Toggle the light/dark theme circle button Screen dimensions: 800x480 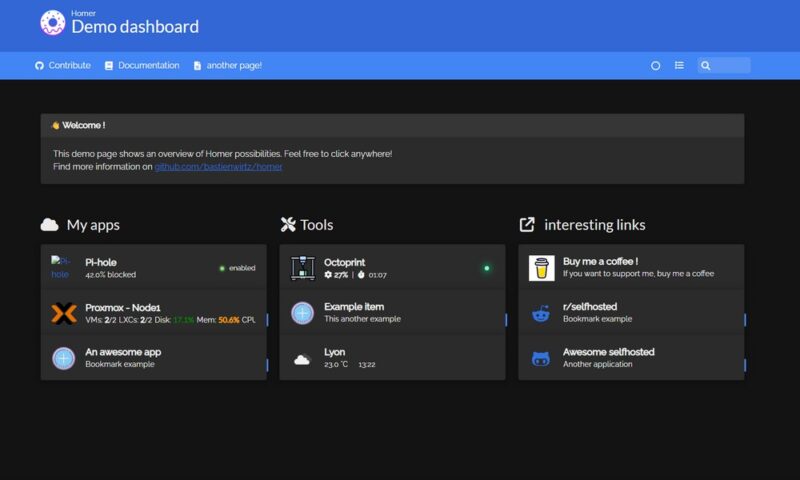point(656,66)
